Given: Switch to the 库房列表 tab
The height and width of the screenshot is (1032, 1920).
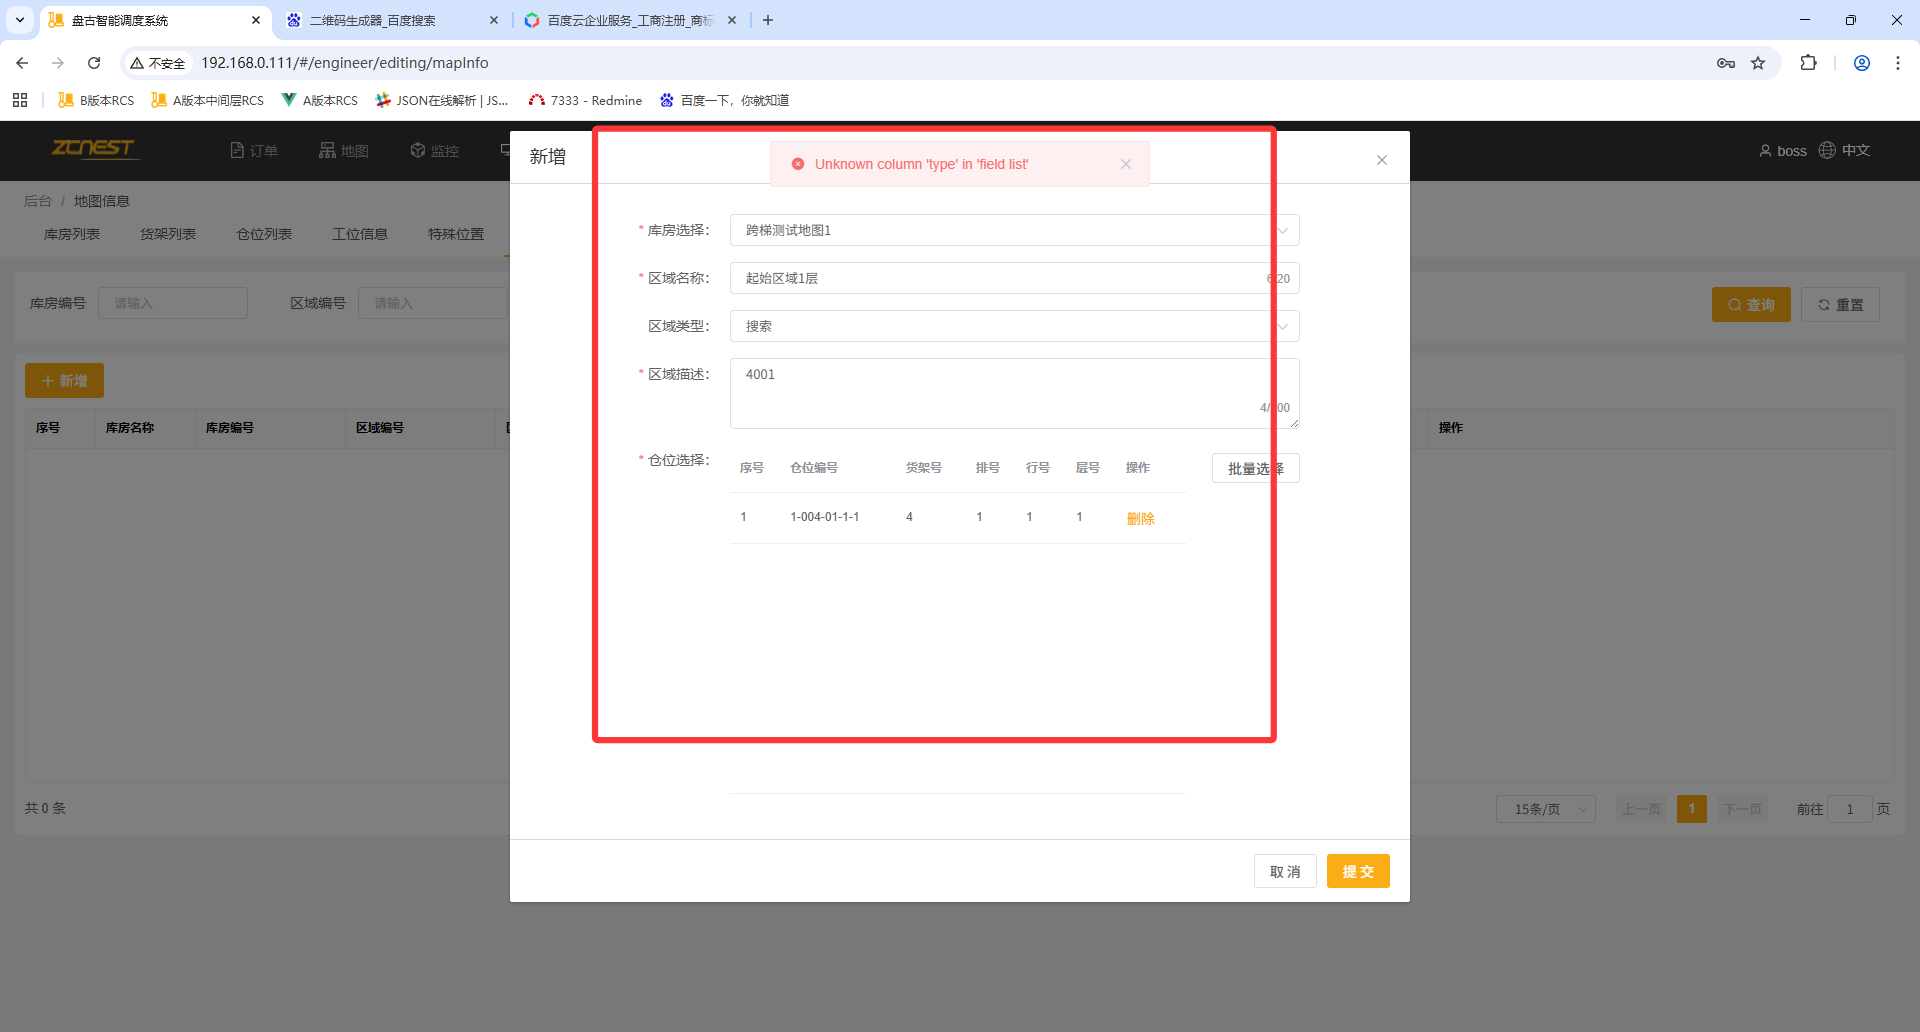Looking at the screenshot, I should point(72,234).
